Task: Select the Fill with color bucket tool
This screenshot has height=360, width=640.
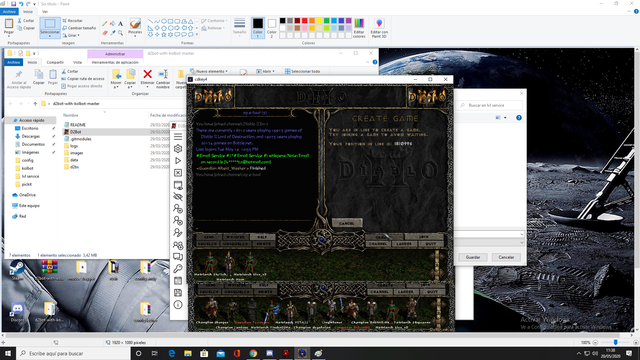Action: pyautogui.click(x=113, y=24)
